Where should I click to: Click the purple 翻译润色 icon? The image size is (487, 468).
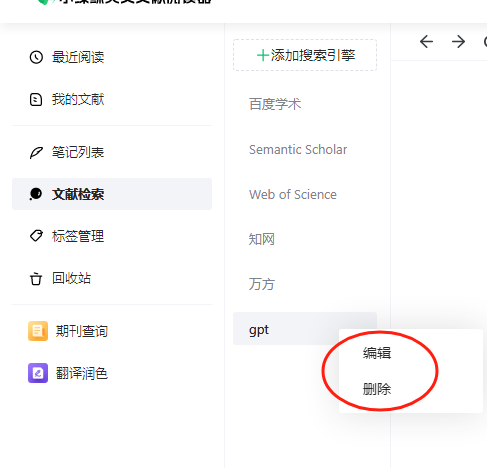pyautogui.click(x=38, y=373)
